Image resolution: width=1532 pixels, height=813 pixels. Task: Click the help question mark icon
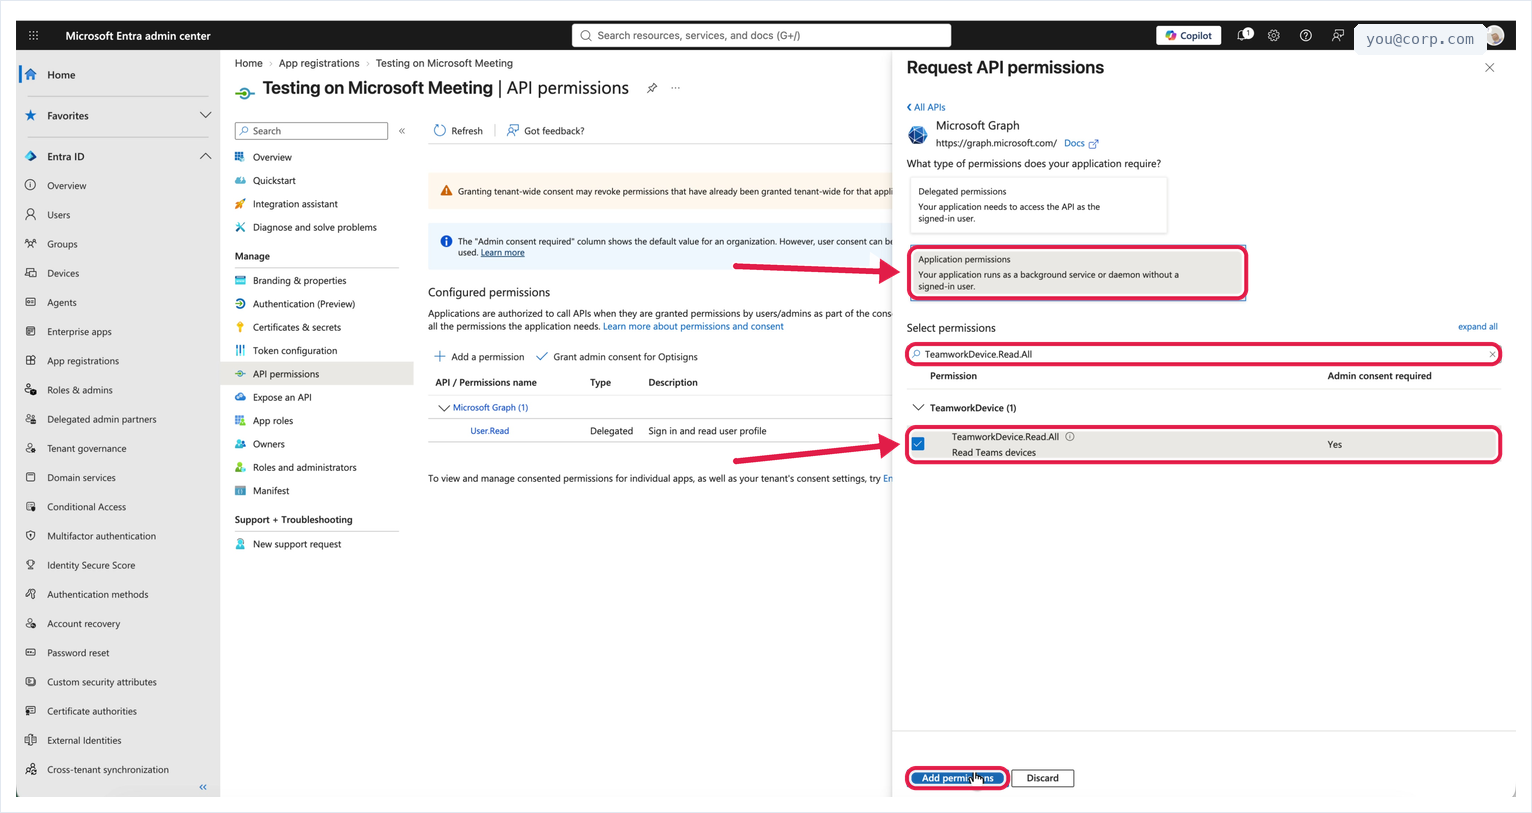1306,35
